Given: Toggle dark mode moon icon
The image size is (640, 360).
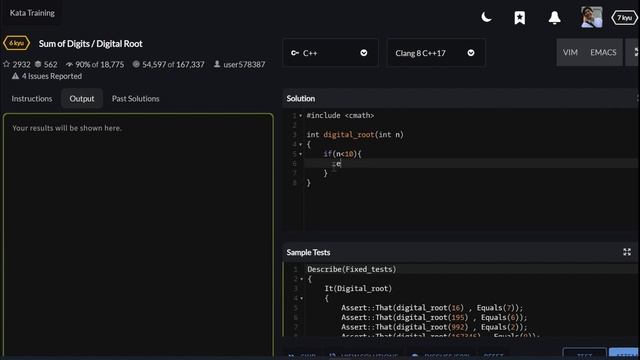Looking at the screenshot, I should pos(486,17).
